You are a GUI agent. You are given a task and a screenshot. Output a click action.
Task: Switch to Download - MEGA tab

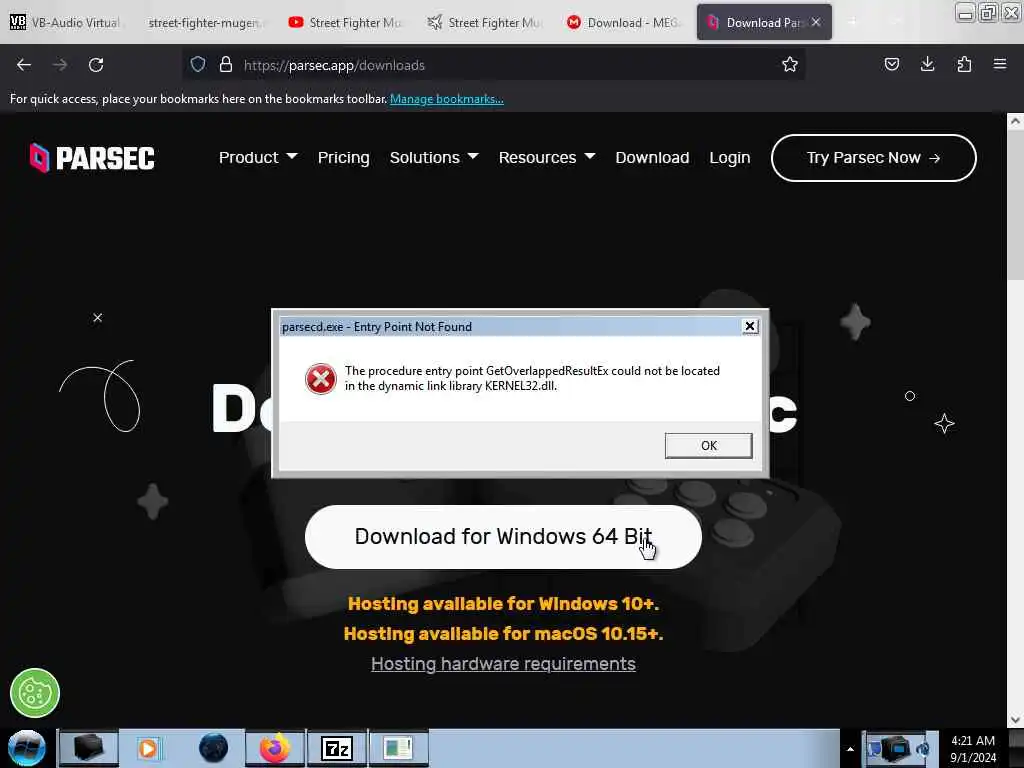624,22
